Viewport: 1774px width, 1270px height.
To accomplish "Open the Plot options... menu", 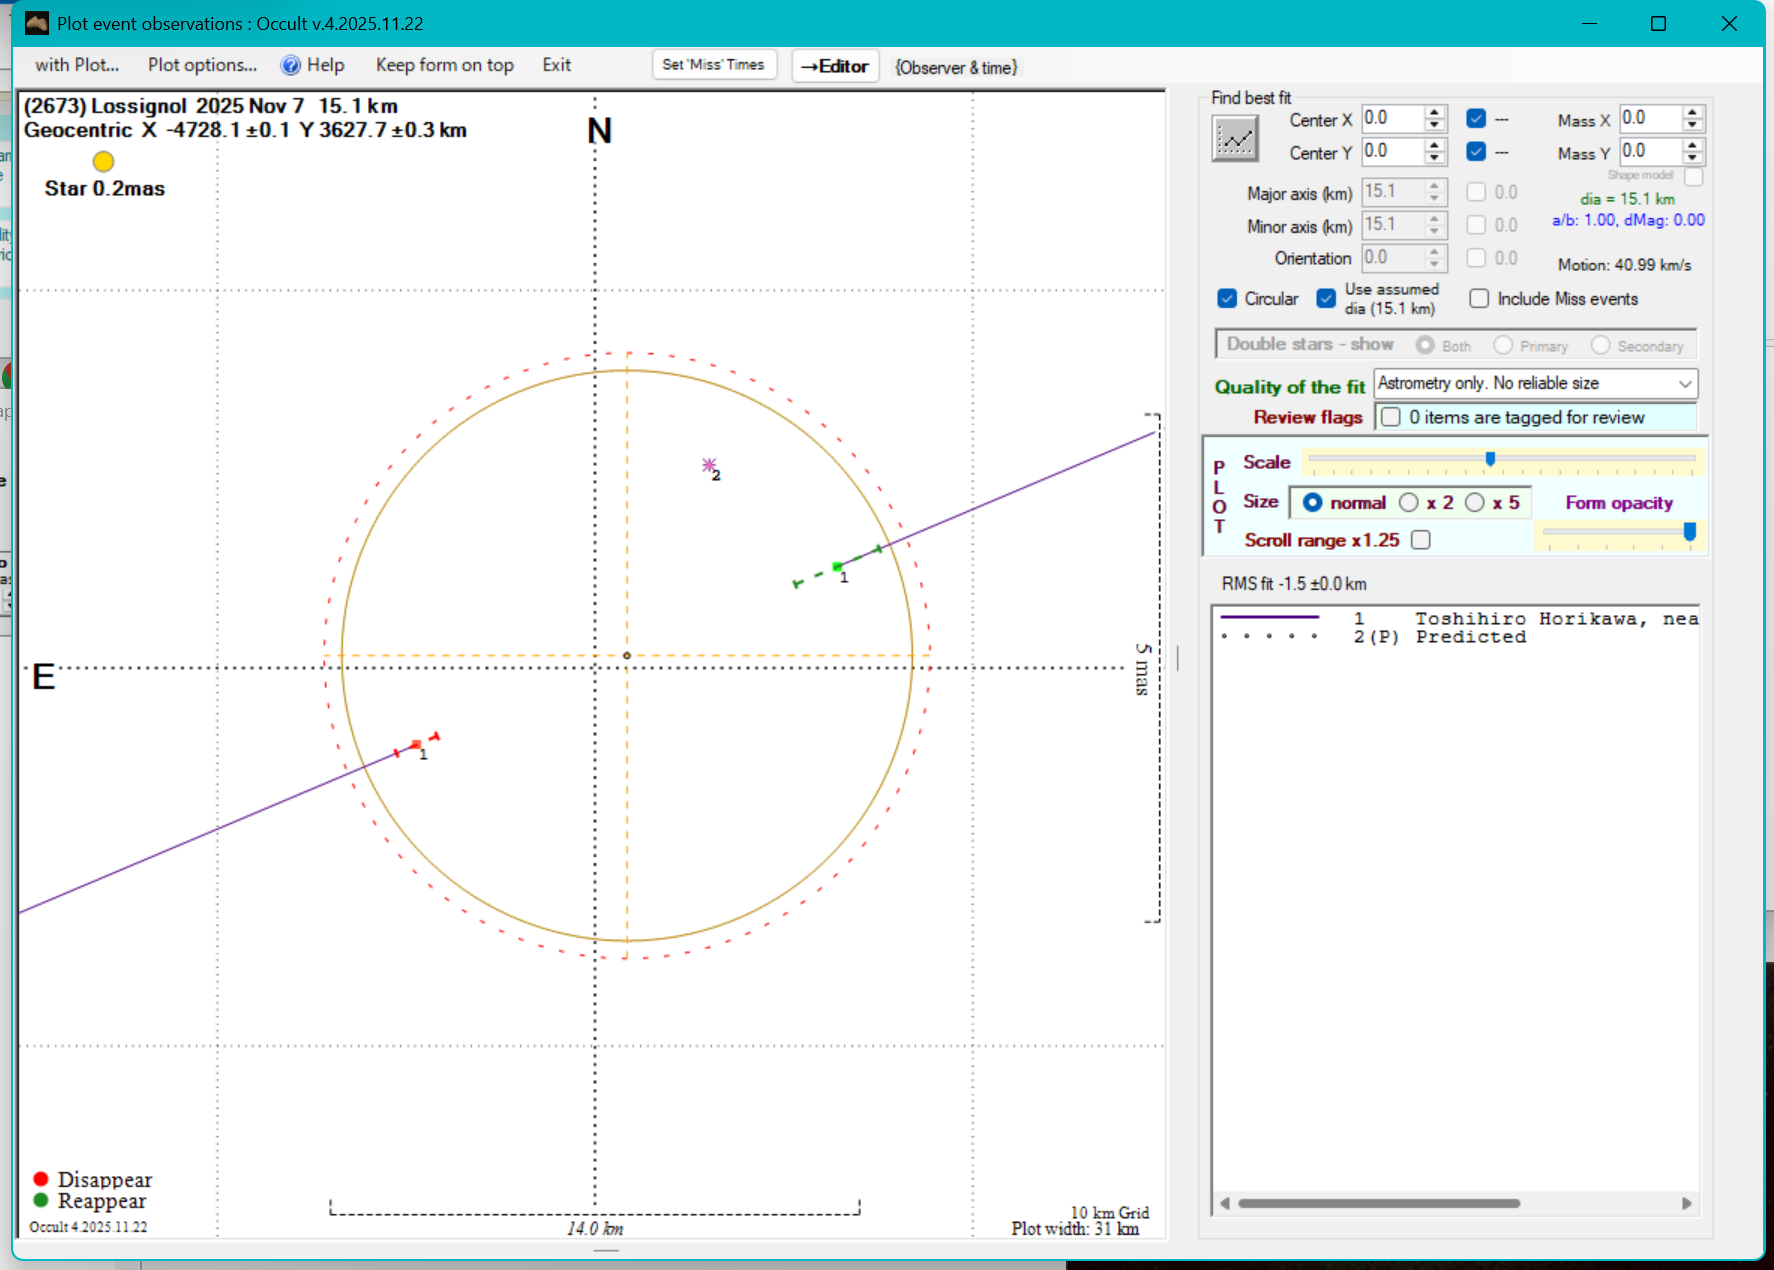I will pos(202,65).
